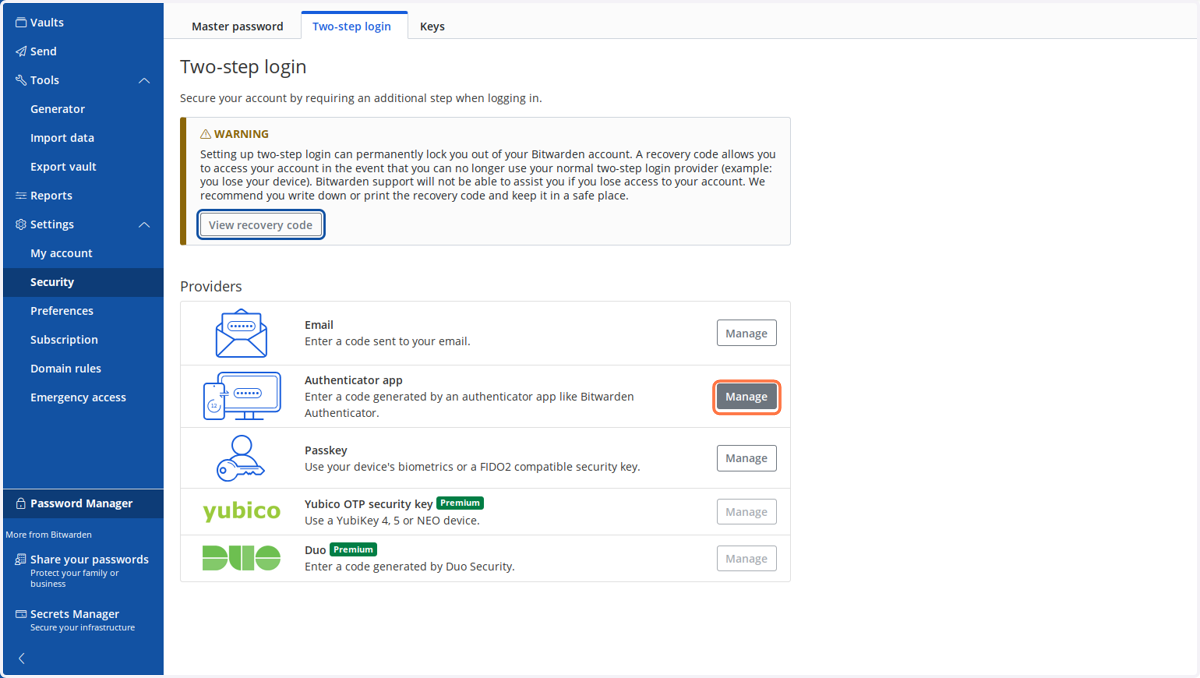Click the View recovery code button
1200x678 pixels.
coord(261,225)
